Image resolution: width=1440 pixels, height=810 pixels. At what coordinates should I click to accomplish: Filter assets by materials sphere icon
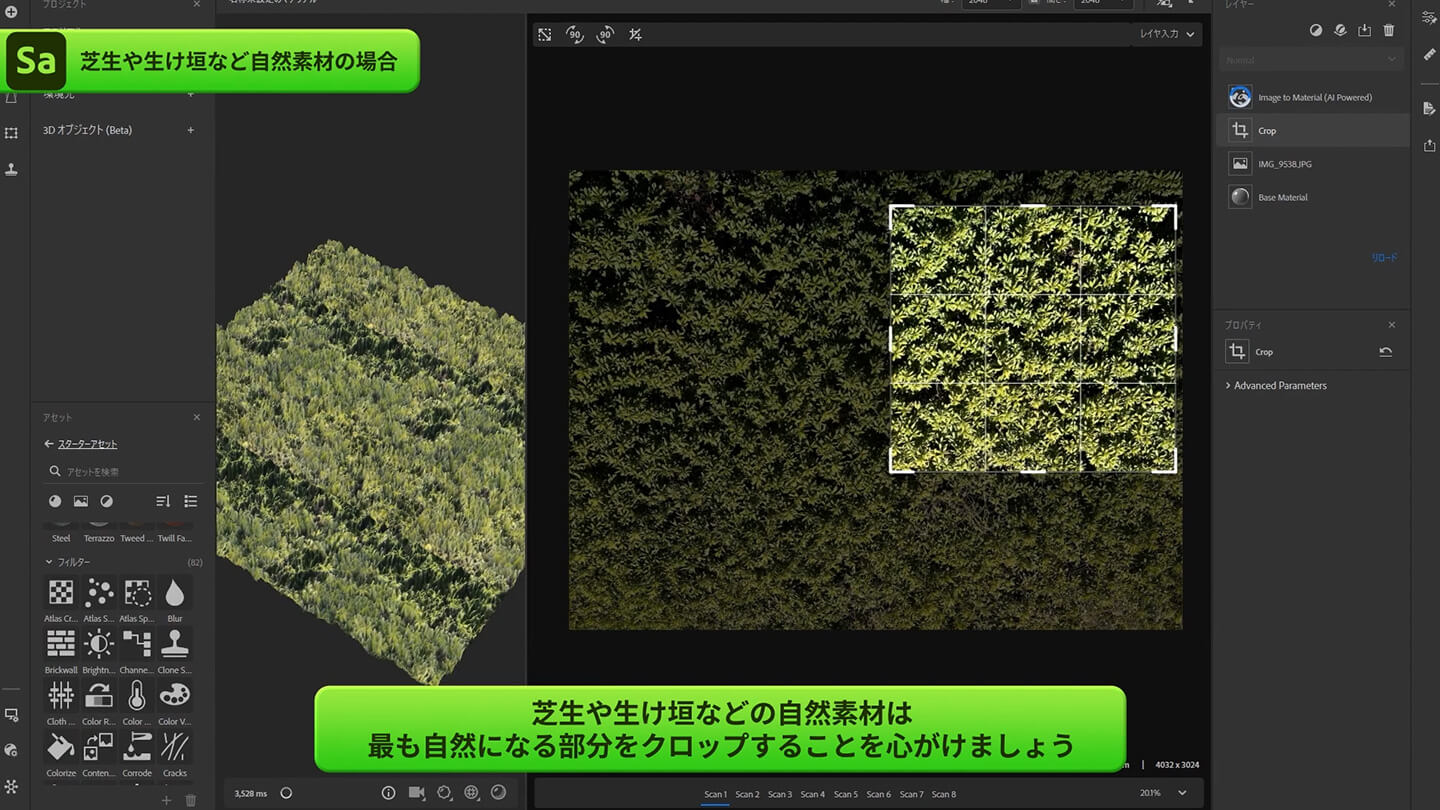pos(55,501)
